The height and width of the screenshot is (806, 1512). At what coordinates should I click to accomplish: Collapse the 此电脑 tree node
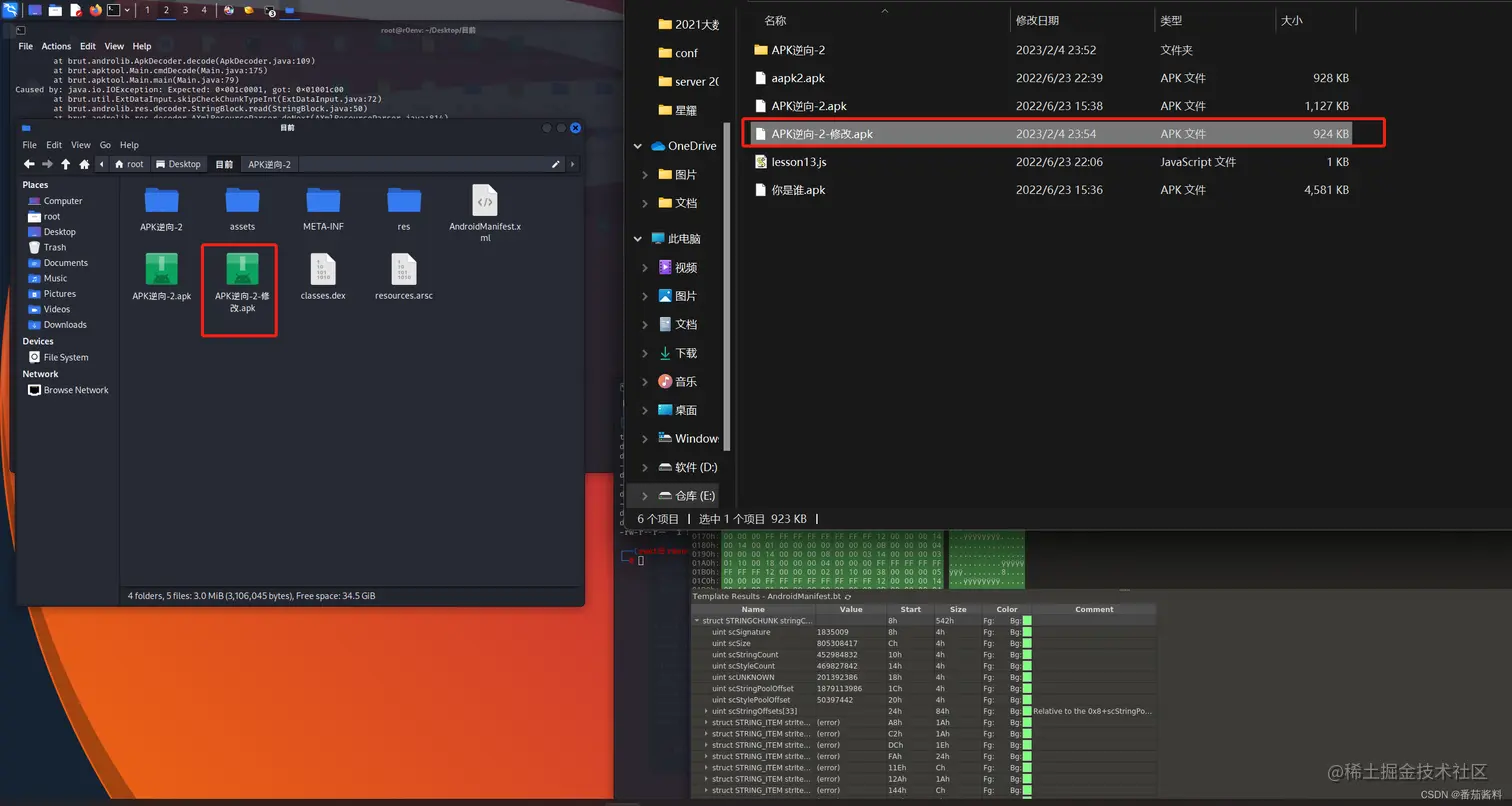(638, 239)
